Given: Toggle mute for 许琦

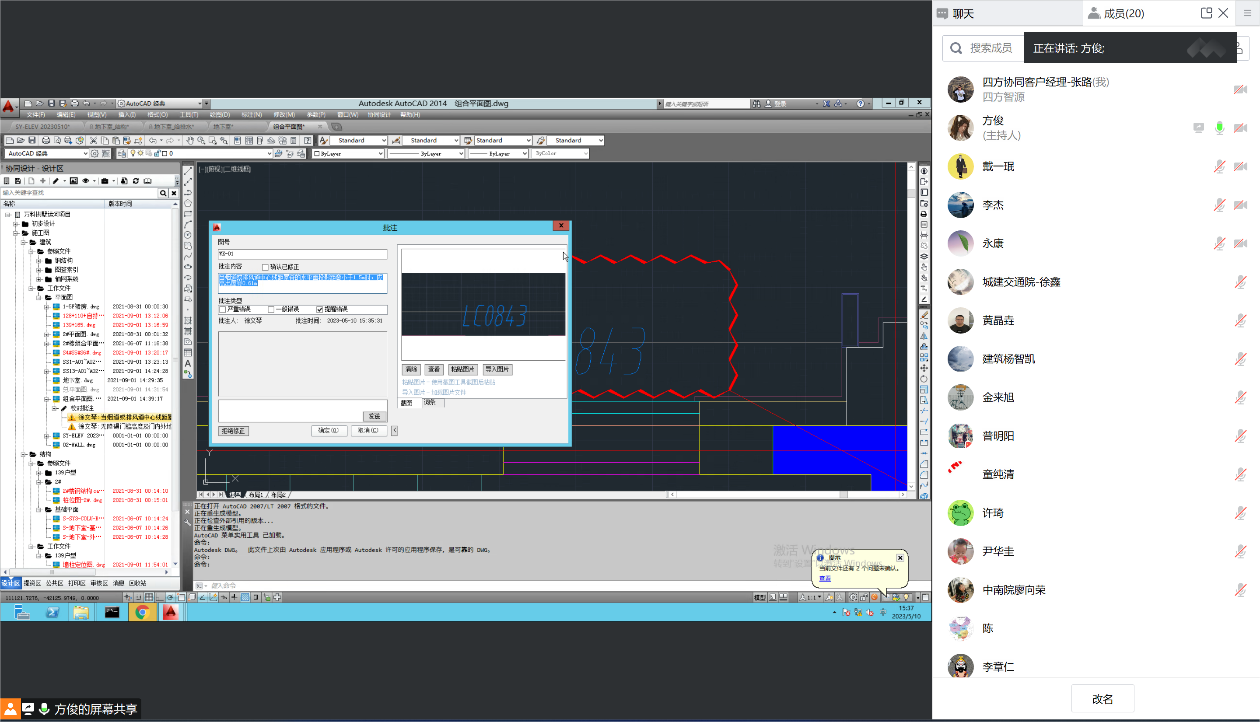Looking at the screenshot, I should 1240,513.
